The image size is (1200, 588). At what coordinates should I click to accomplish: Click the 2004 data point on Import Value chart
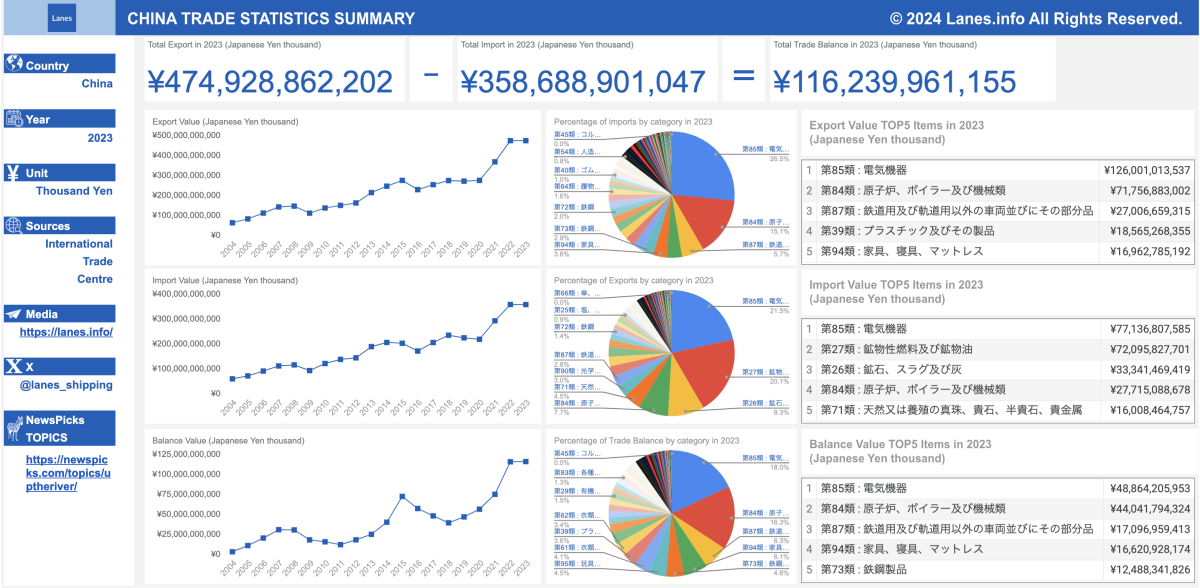point(232,379)
